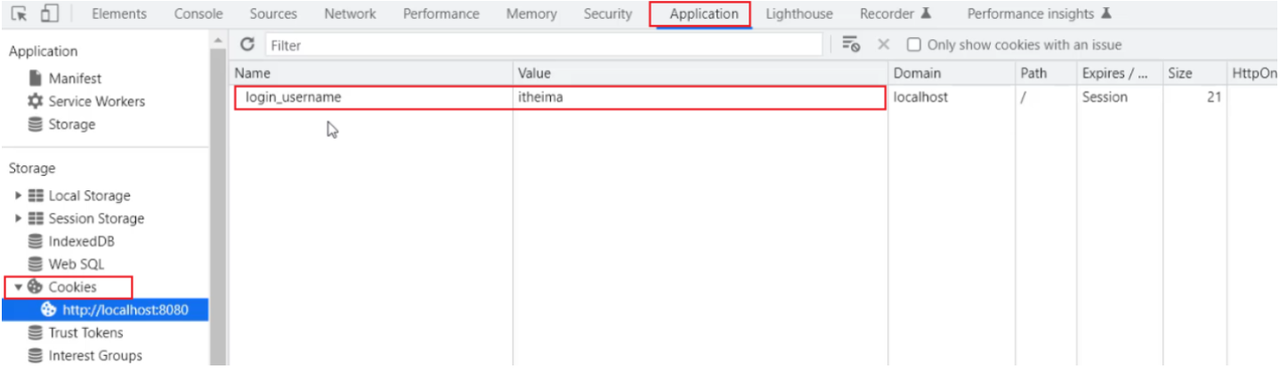Select the itheima cookie value cell
This screenshot has height=377, width=1280.
tap(700, 97)
